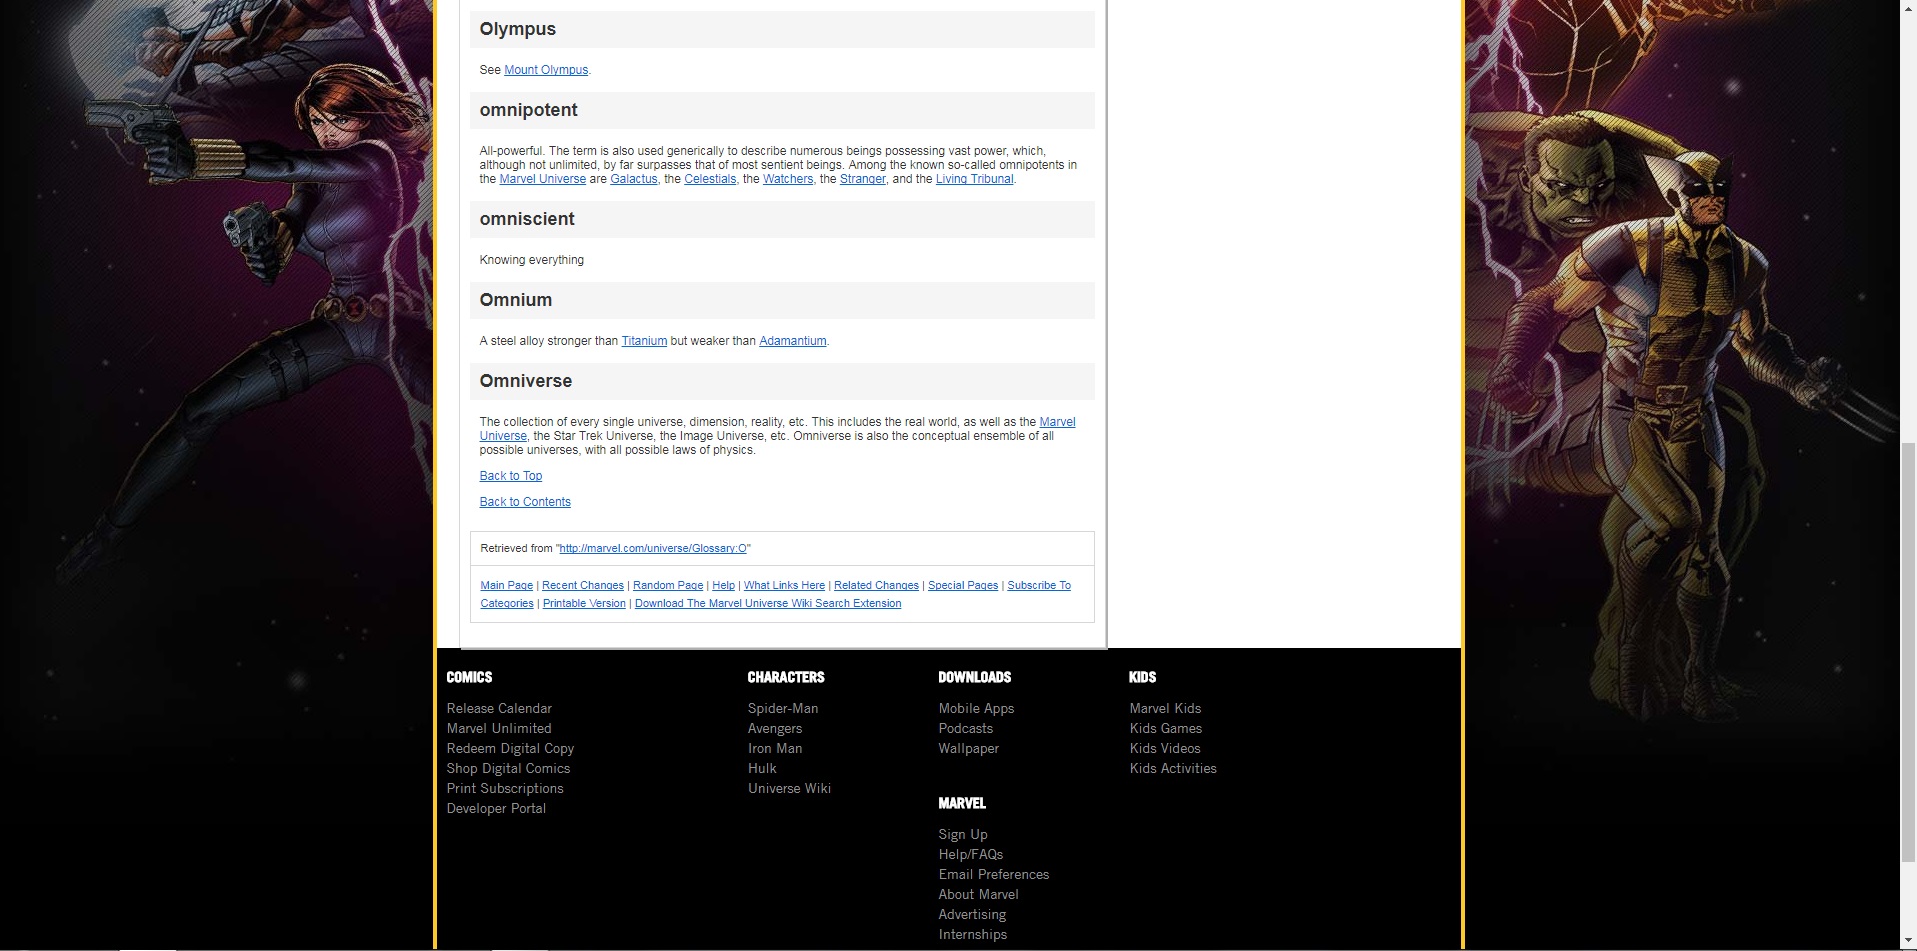Click the omniscient entry heading
This screenshot has height=951, width=1917.
[527, 219]
